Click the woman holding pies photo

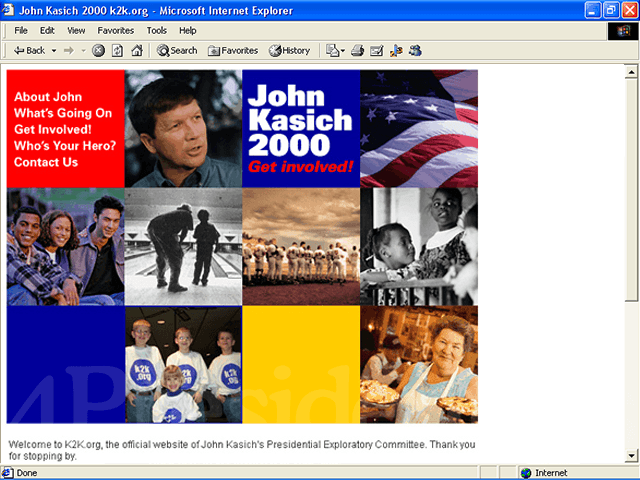click(419, 364)
